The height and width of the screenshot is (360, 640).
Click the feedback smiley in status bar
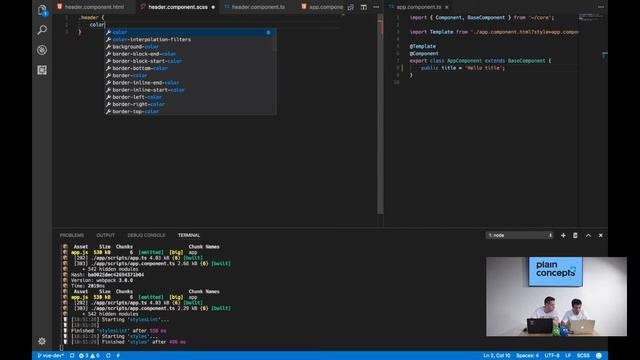click(599, 356)
